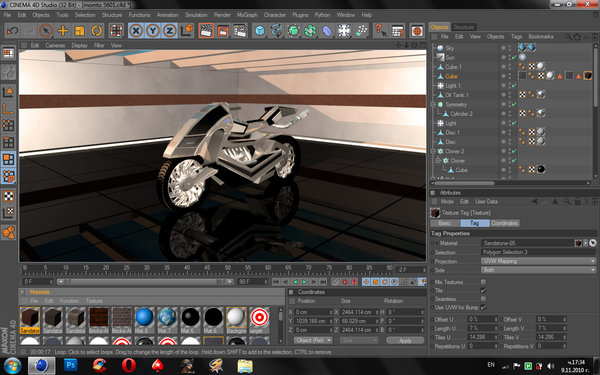The width and height of the screenshot is (600, 375).
Task: Activate the Scale tool
Action: coord(80,31)
